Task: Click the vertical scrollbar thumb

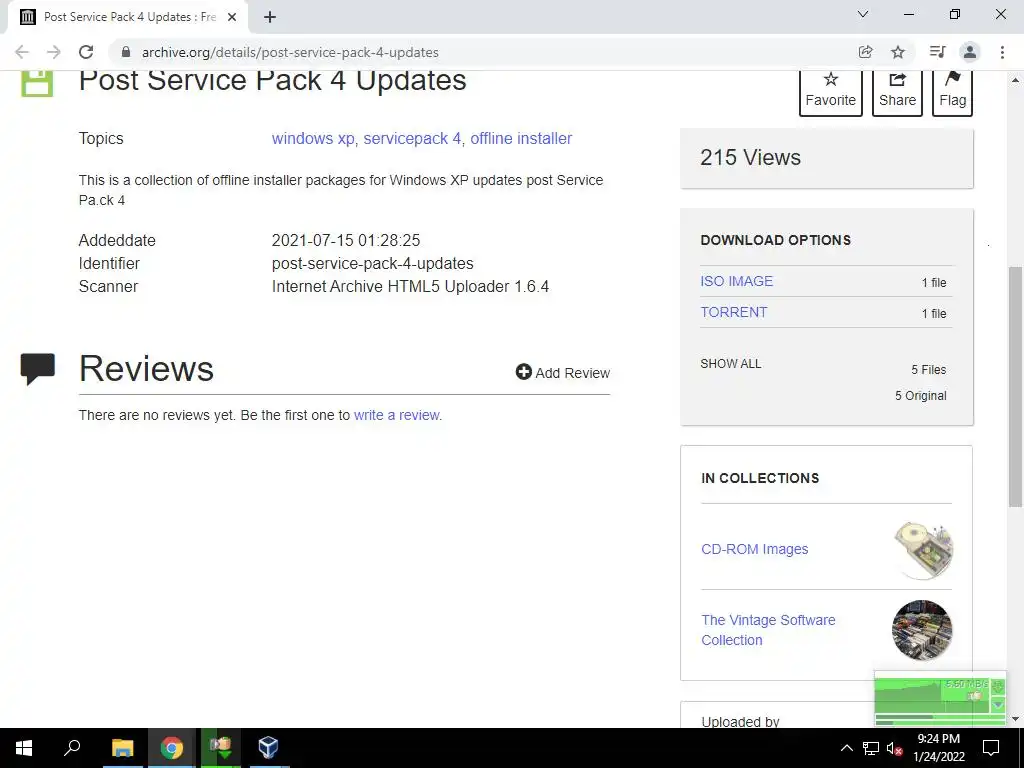Action: [x=1015, y=387]
